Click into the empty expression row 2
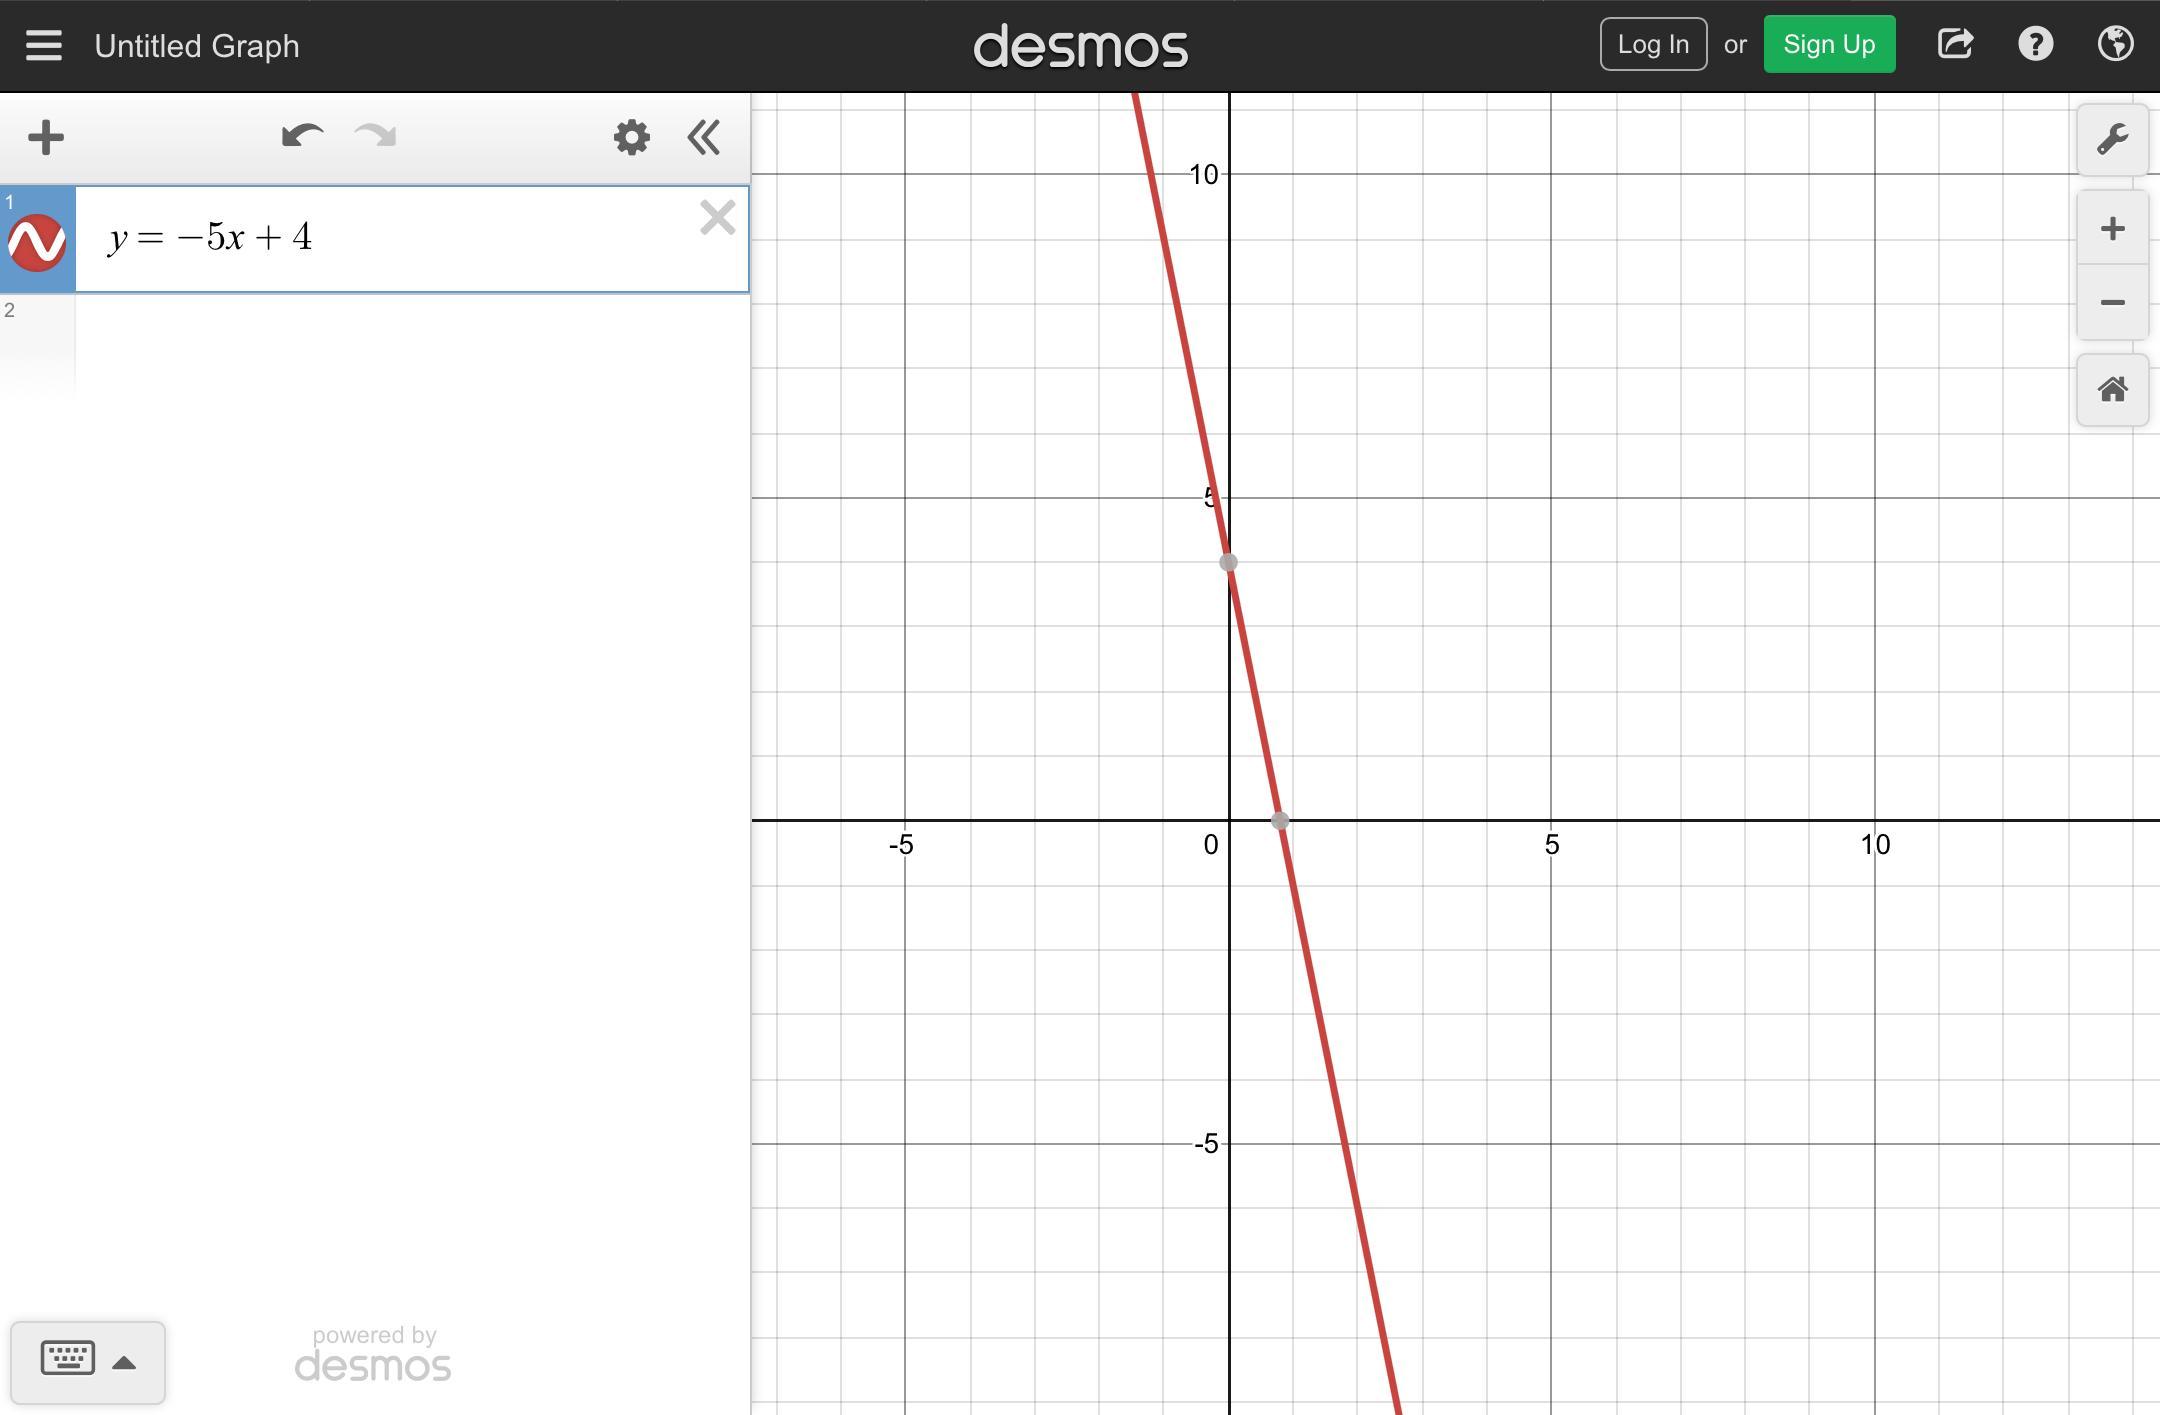 [410, 345]
